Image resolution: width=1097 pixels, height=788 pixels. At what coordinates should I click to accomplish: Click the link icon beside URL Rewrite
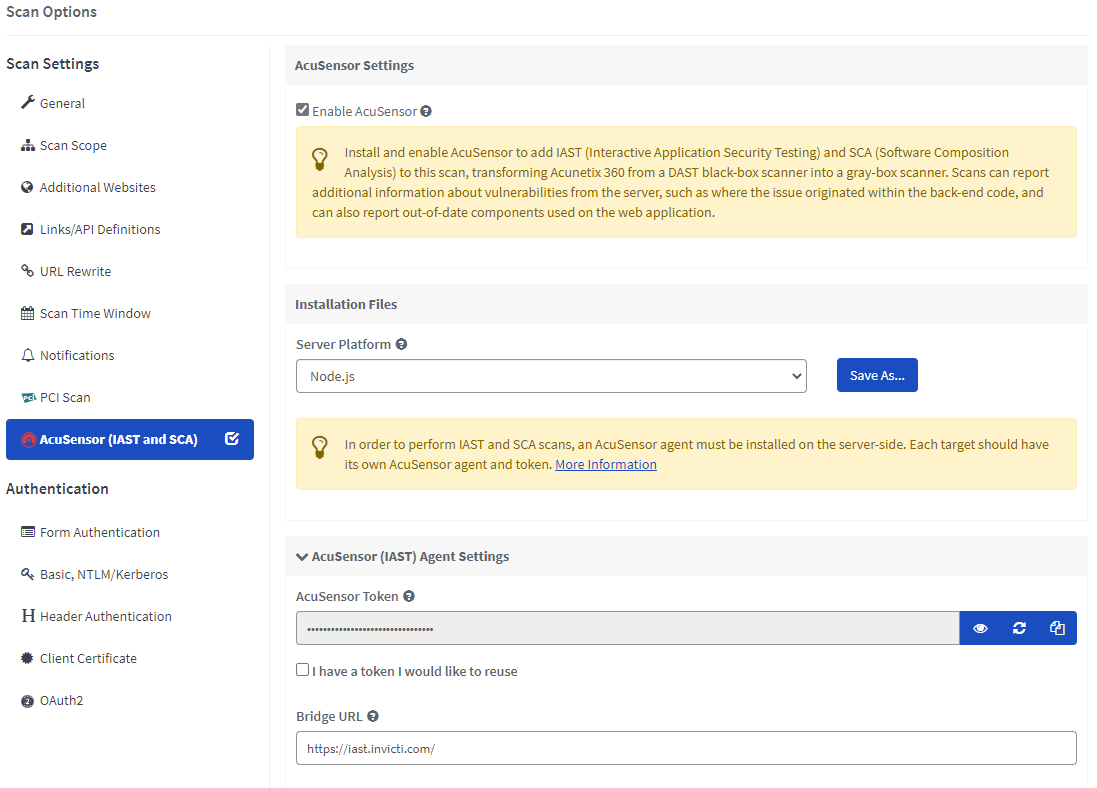click(27, 271)
